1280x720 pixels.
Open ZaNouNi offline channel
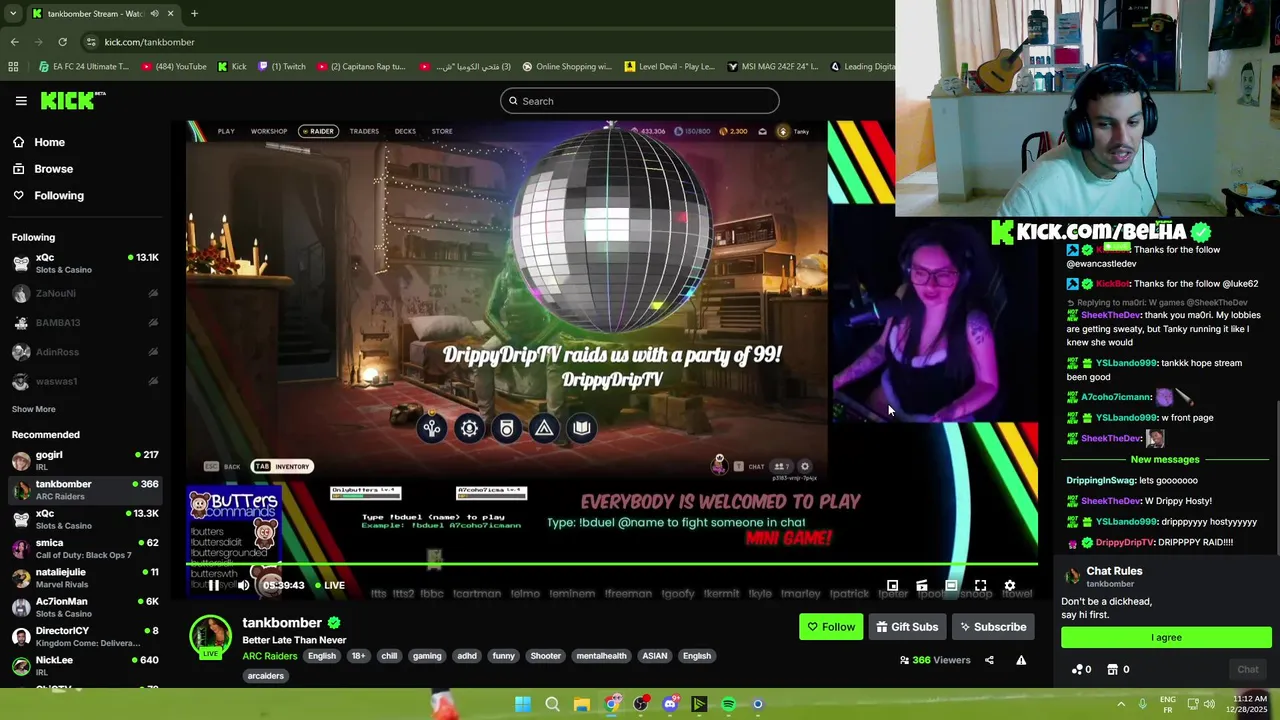85,293
